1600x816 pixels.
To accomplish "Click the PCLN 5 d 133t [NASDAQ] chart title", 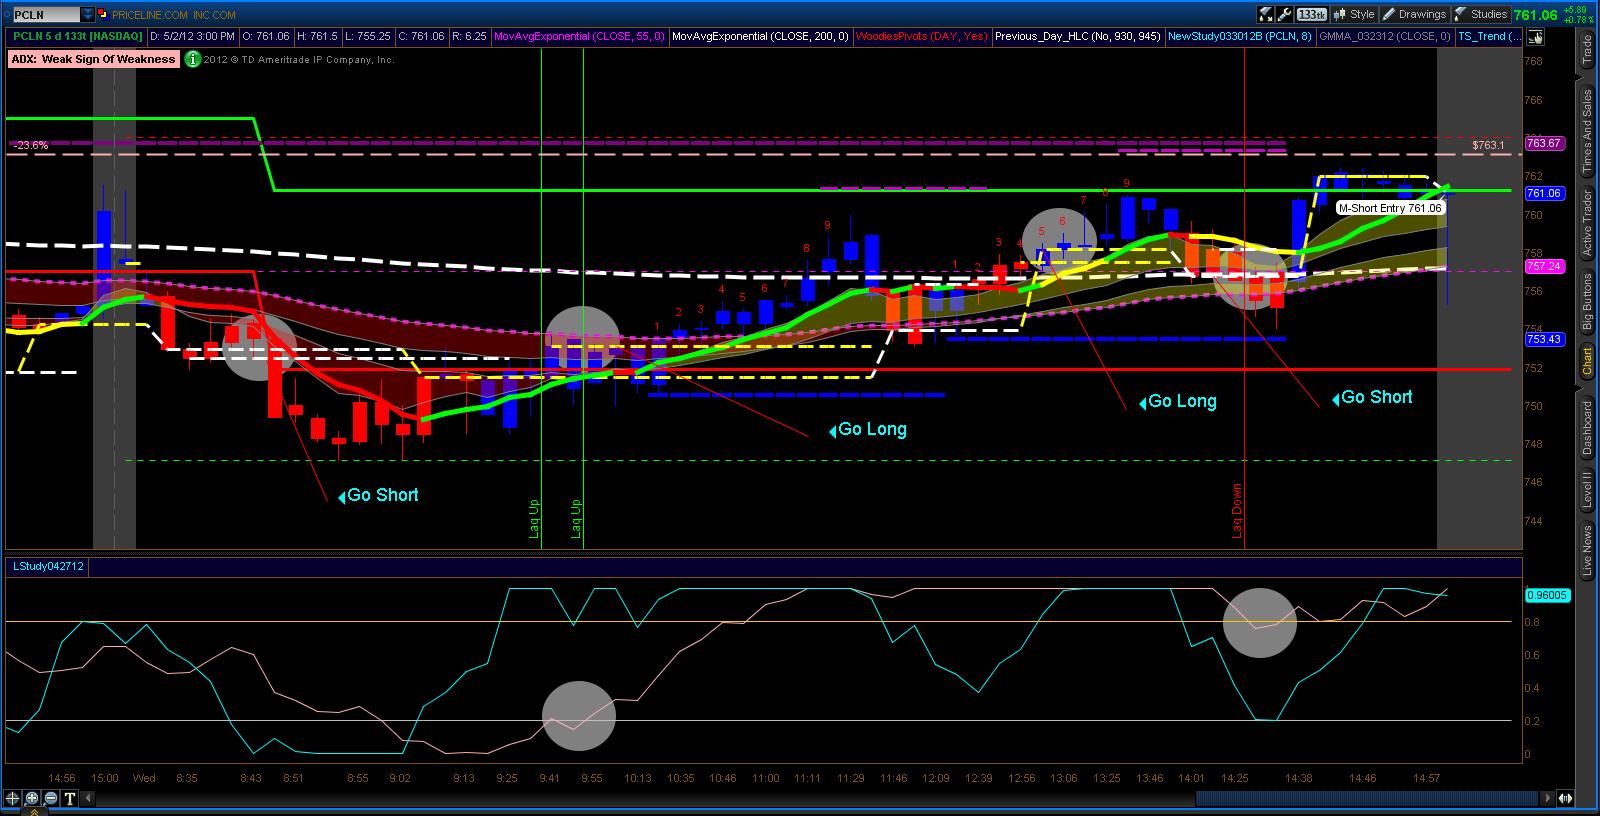I will tap(78, 37).
